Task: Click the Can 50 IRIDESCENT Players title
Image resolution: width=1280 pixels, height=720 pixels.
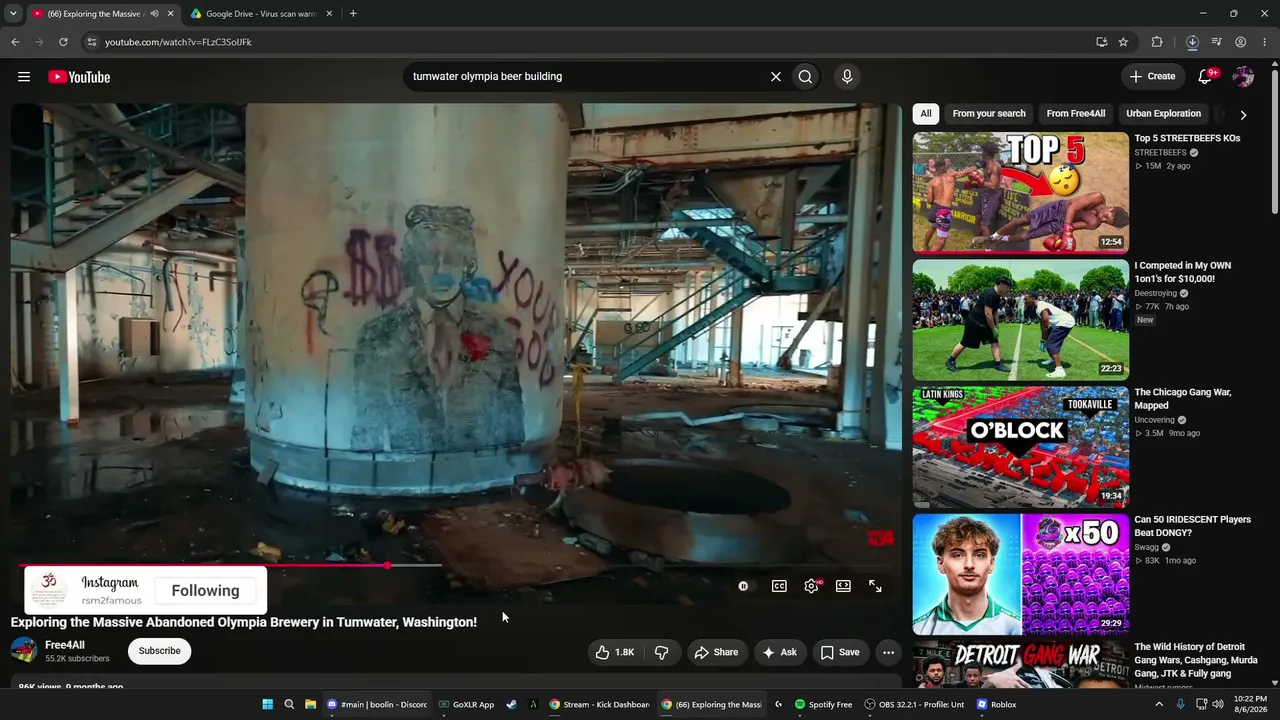Action: (1192, 526)
